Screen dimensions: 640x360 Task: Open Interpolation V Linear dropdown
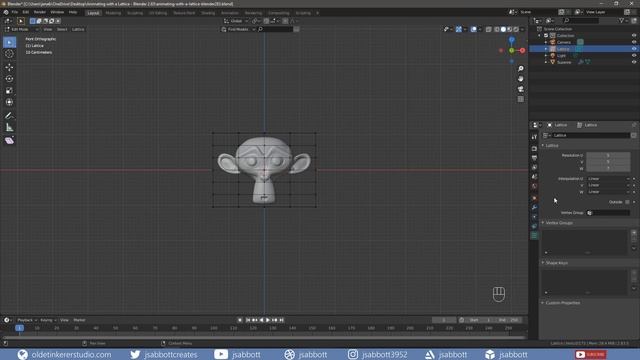point(609,185)
